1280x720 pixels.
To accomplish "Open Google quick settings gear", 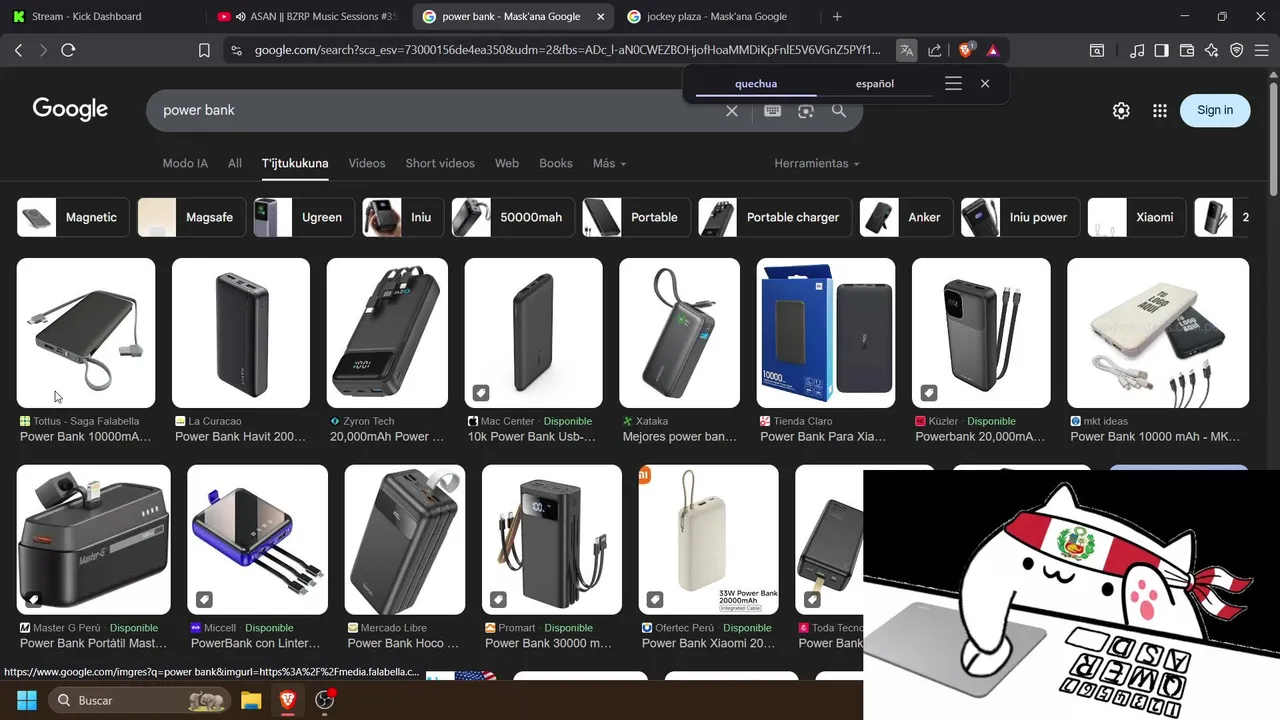I will tap(1121, 111).
